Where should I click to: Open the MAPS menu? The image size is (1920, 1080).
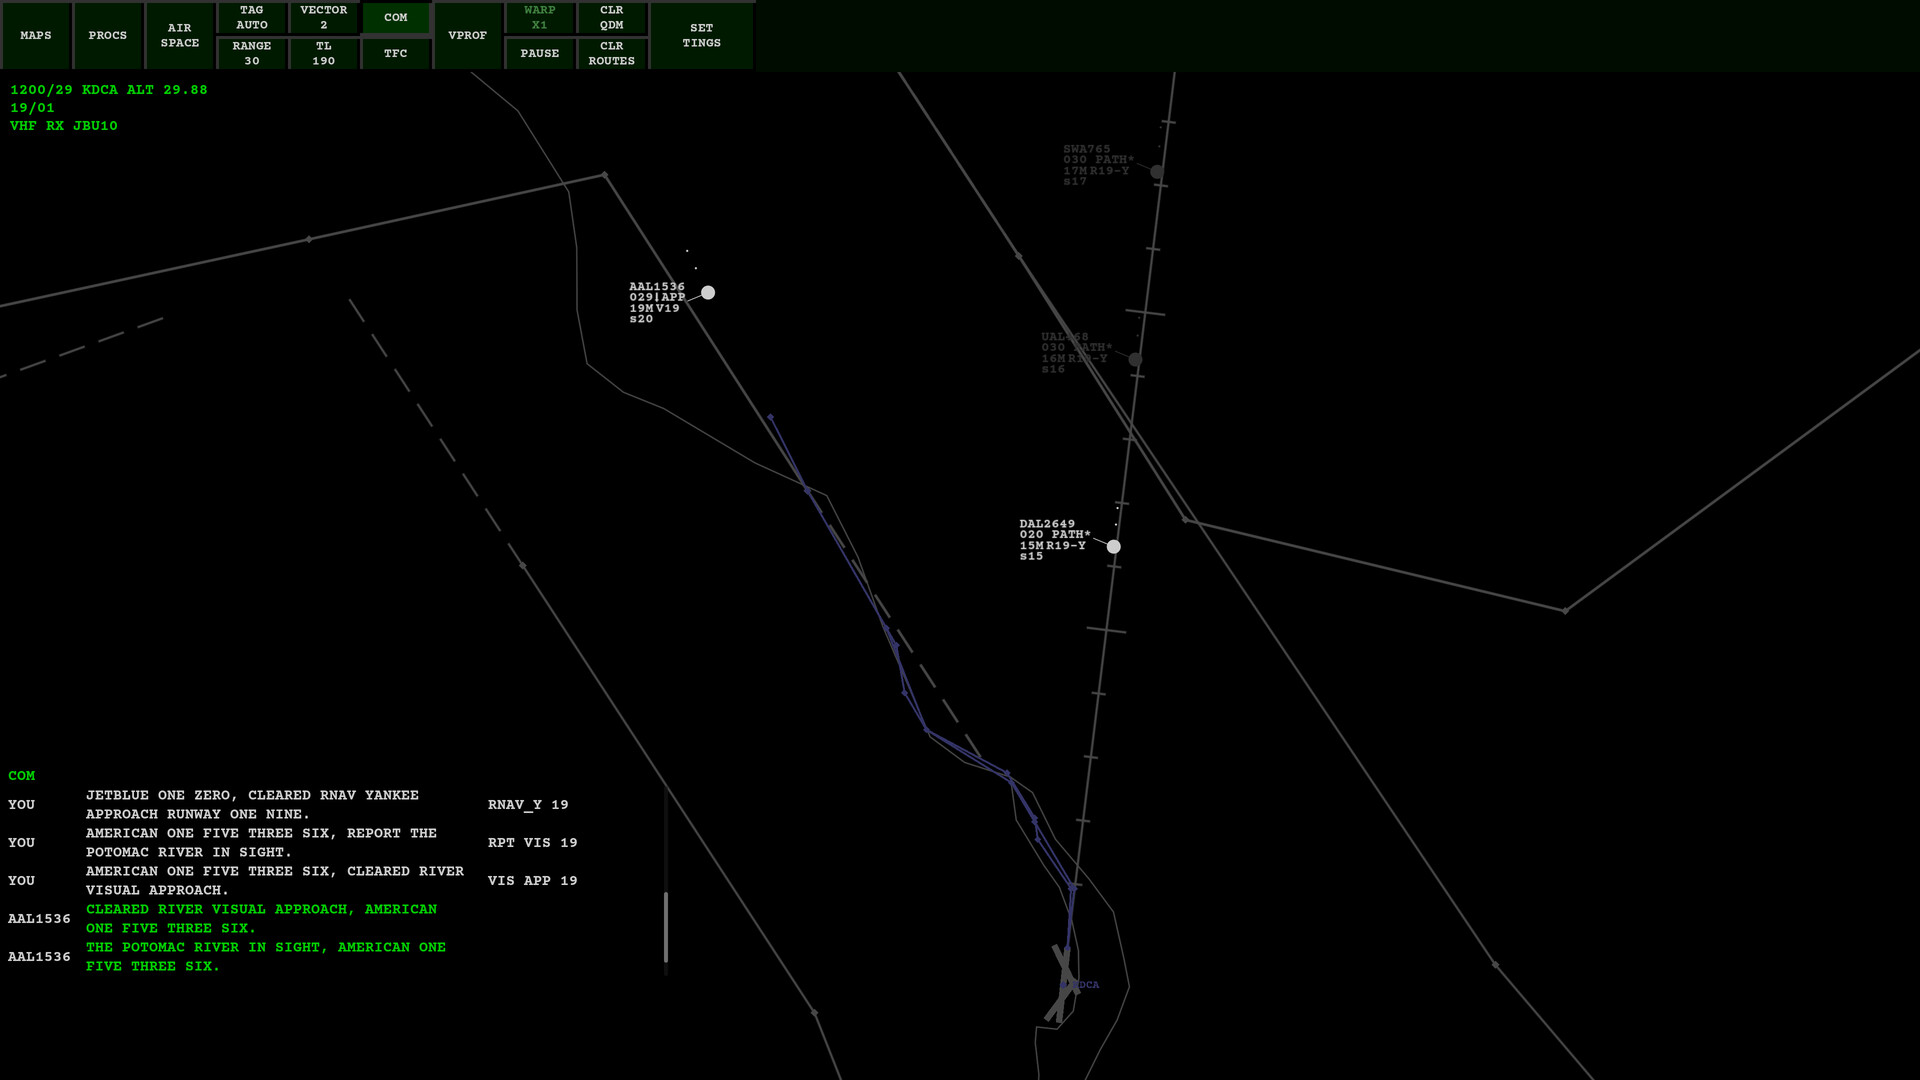(36, 35)
